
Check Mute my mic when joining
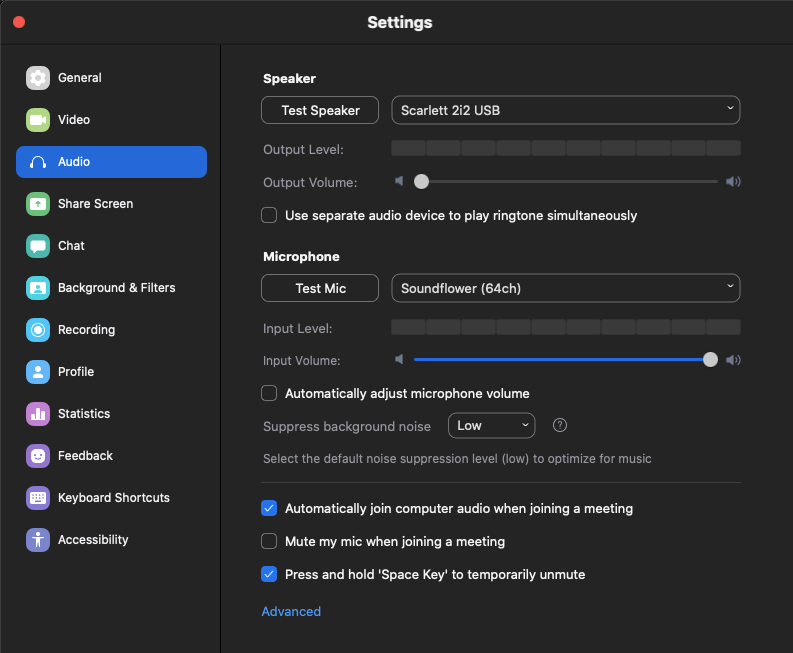coord(269,541)
